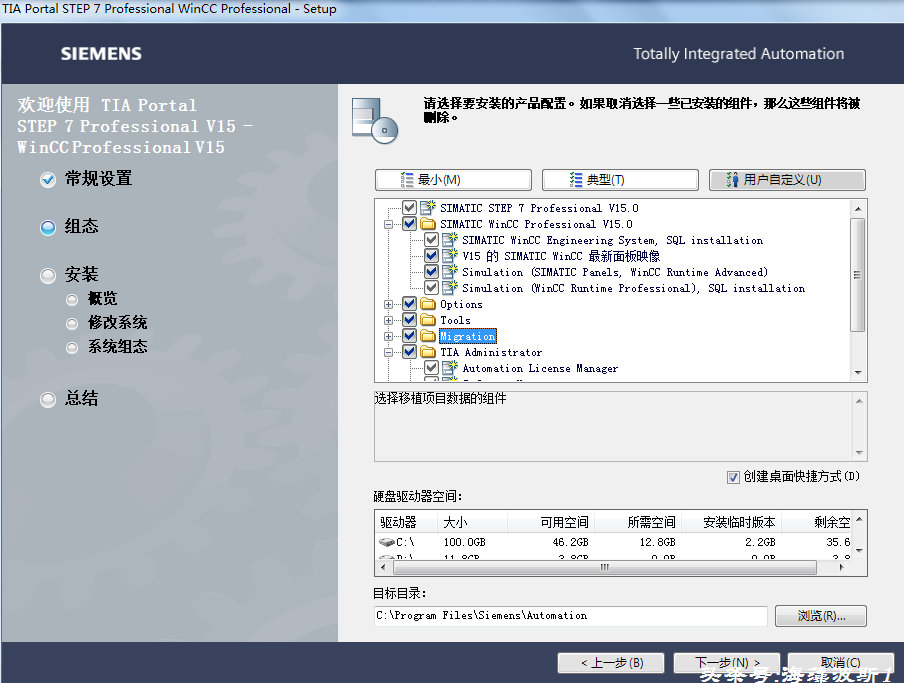Click the Options folder icon
Viewport: 904px width, 683px height.
[428, 305]
